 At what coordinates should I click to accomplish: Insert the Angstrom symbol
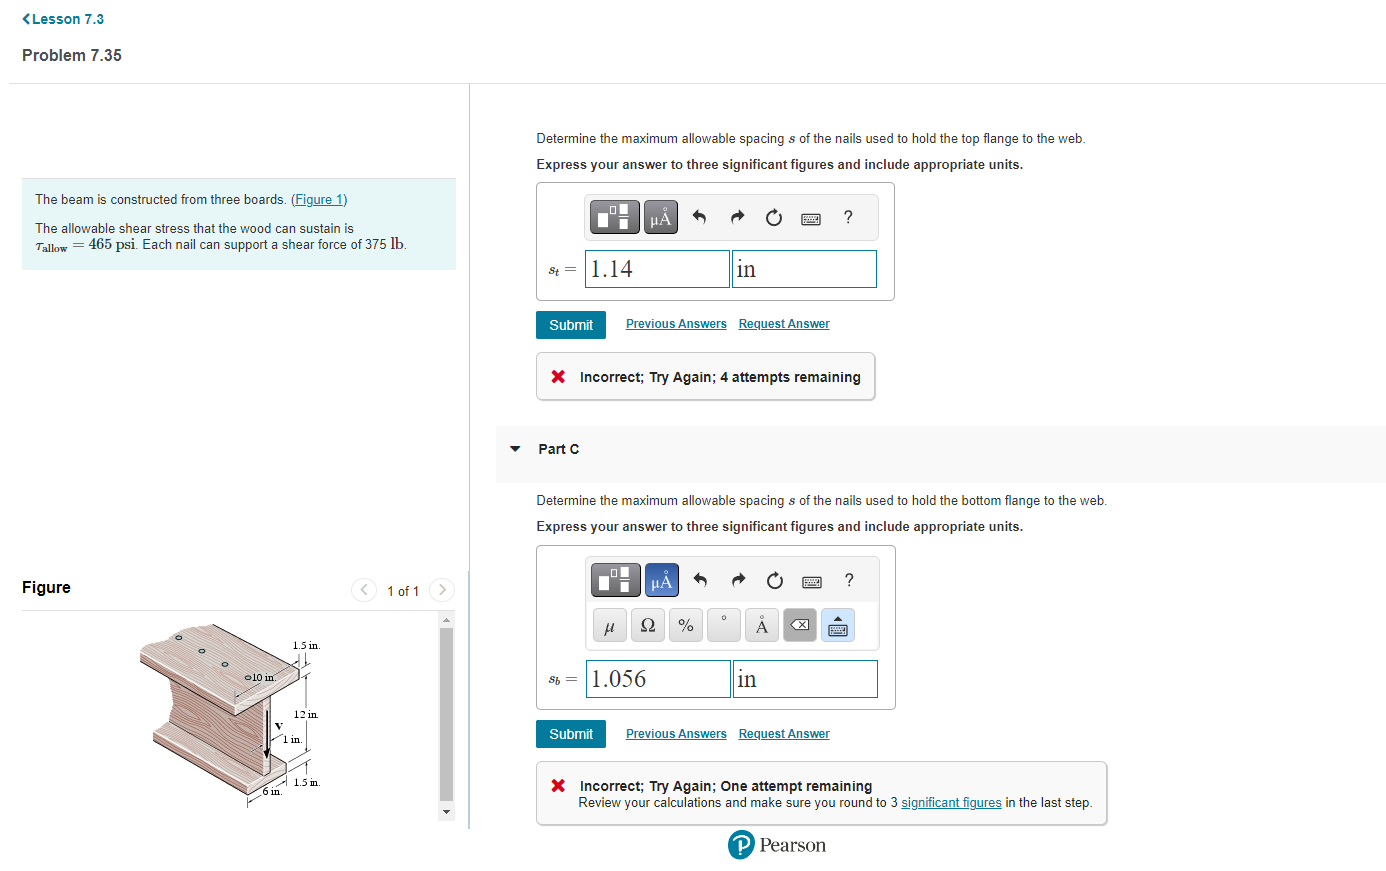[x=762, y=625]
